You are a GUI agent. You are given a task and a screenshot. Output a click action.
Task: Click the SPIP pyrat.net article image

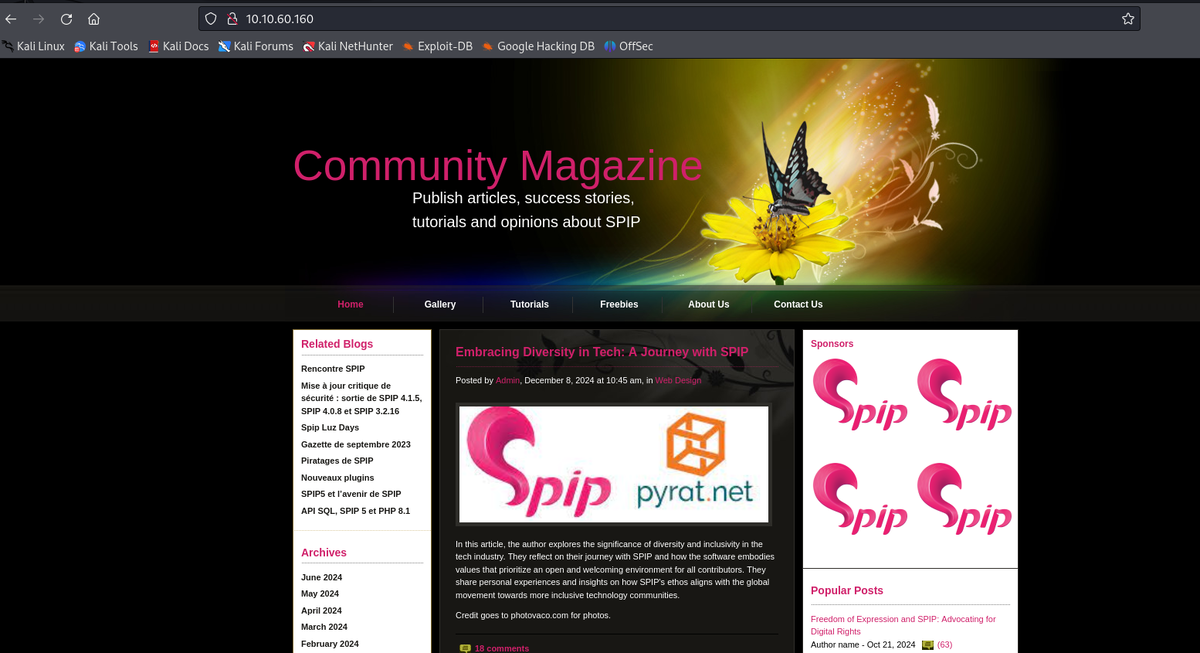click(613, 464)
